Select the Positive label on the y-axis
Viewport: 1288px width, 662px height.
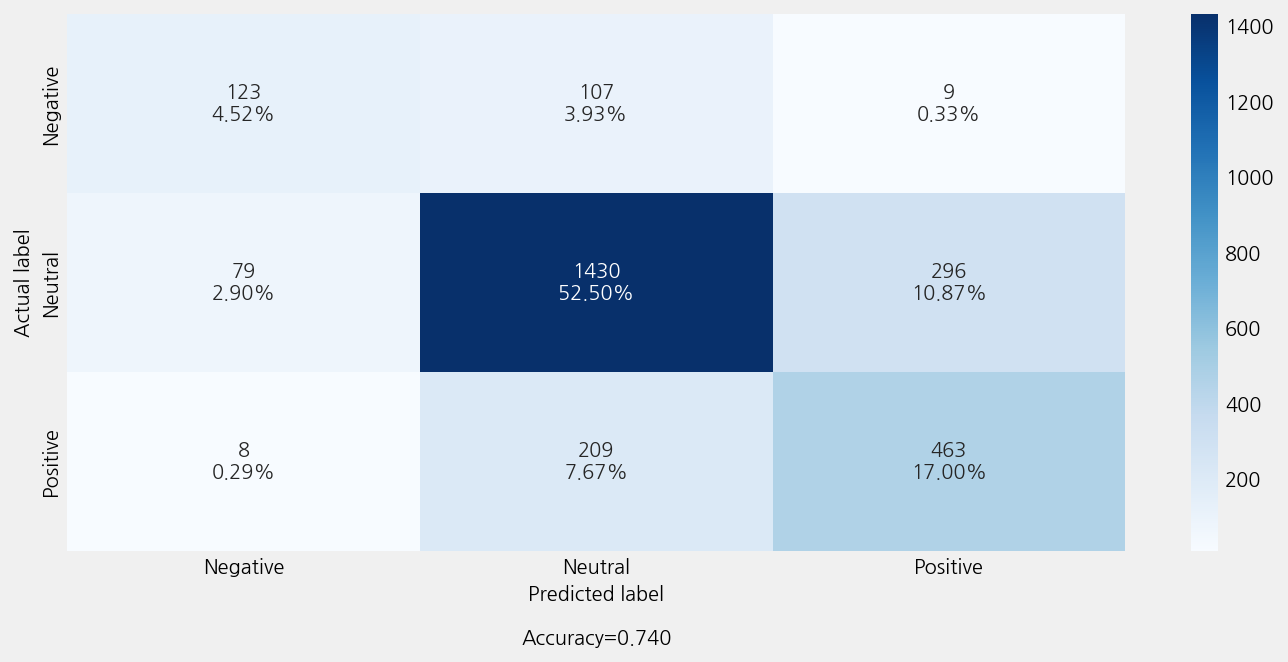coord(51,463)
